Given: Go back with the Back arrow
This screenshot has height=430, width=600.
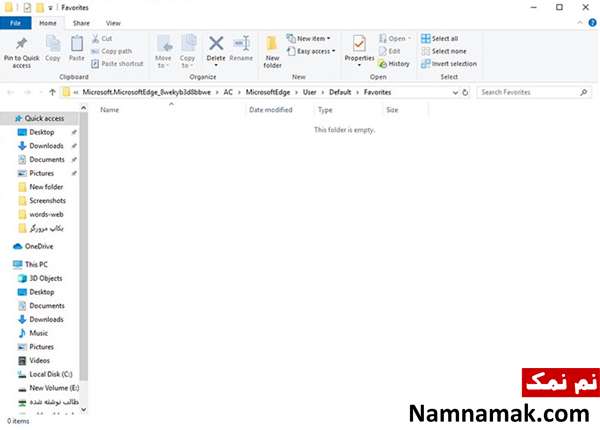Looking at the screenshot, I should tap(11, 92).
